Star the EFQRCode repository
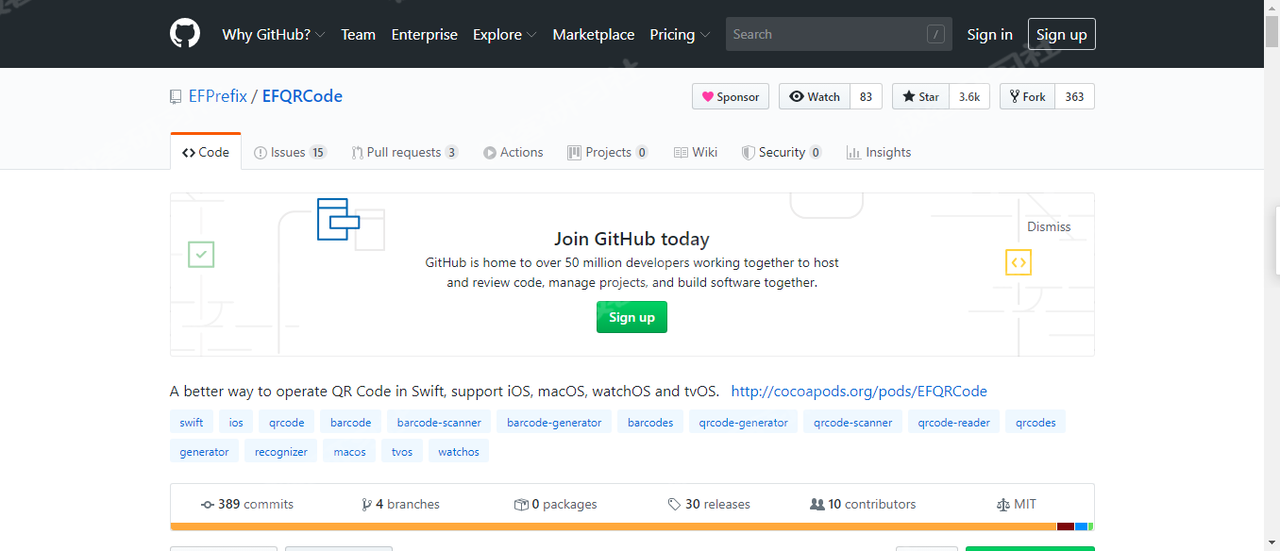 tap(921, 97)
